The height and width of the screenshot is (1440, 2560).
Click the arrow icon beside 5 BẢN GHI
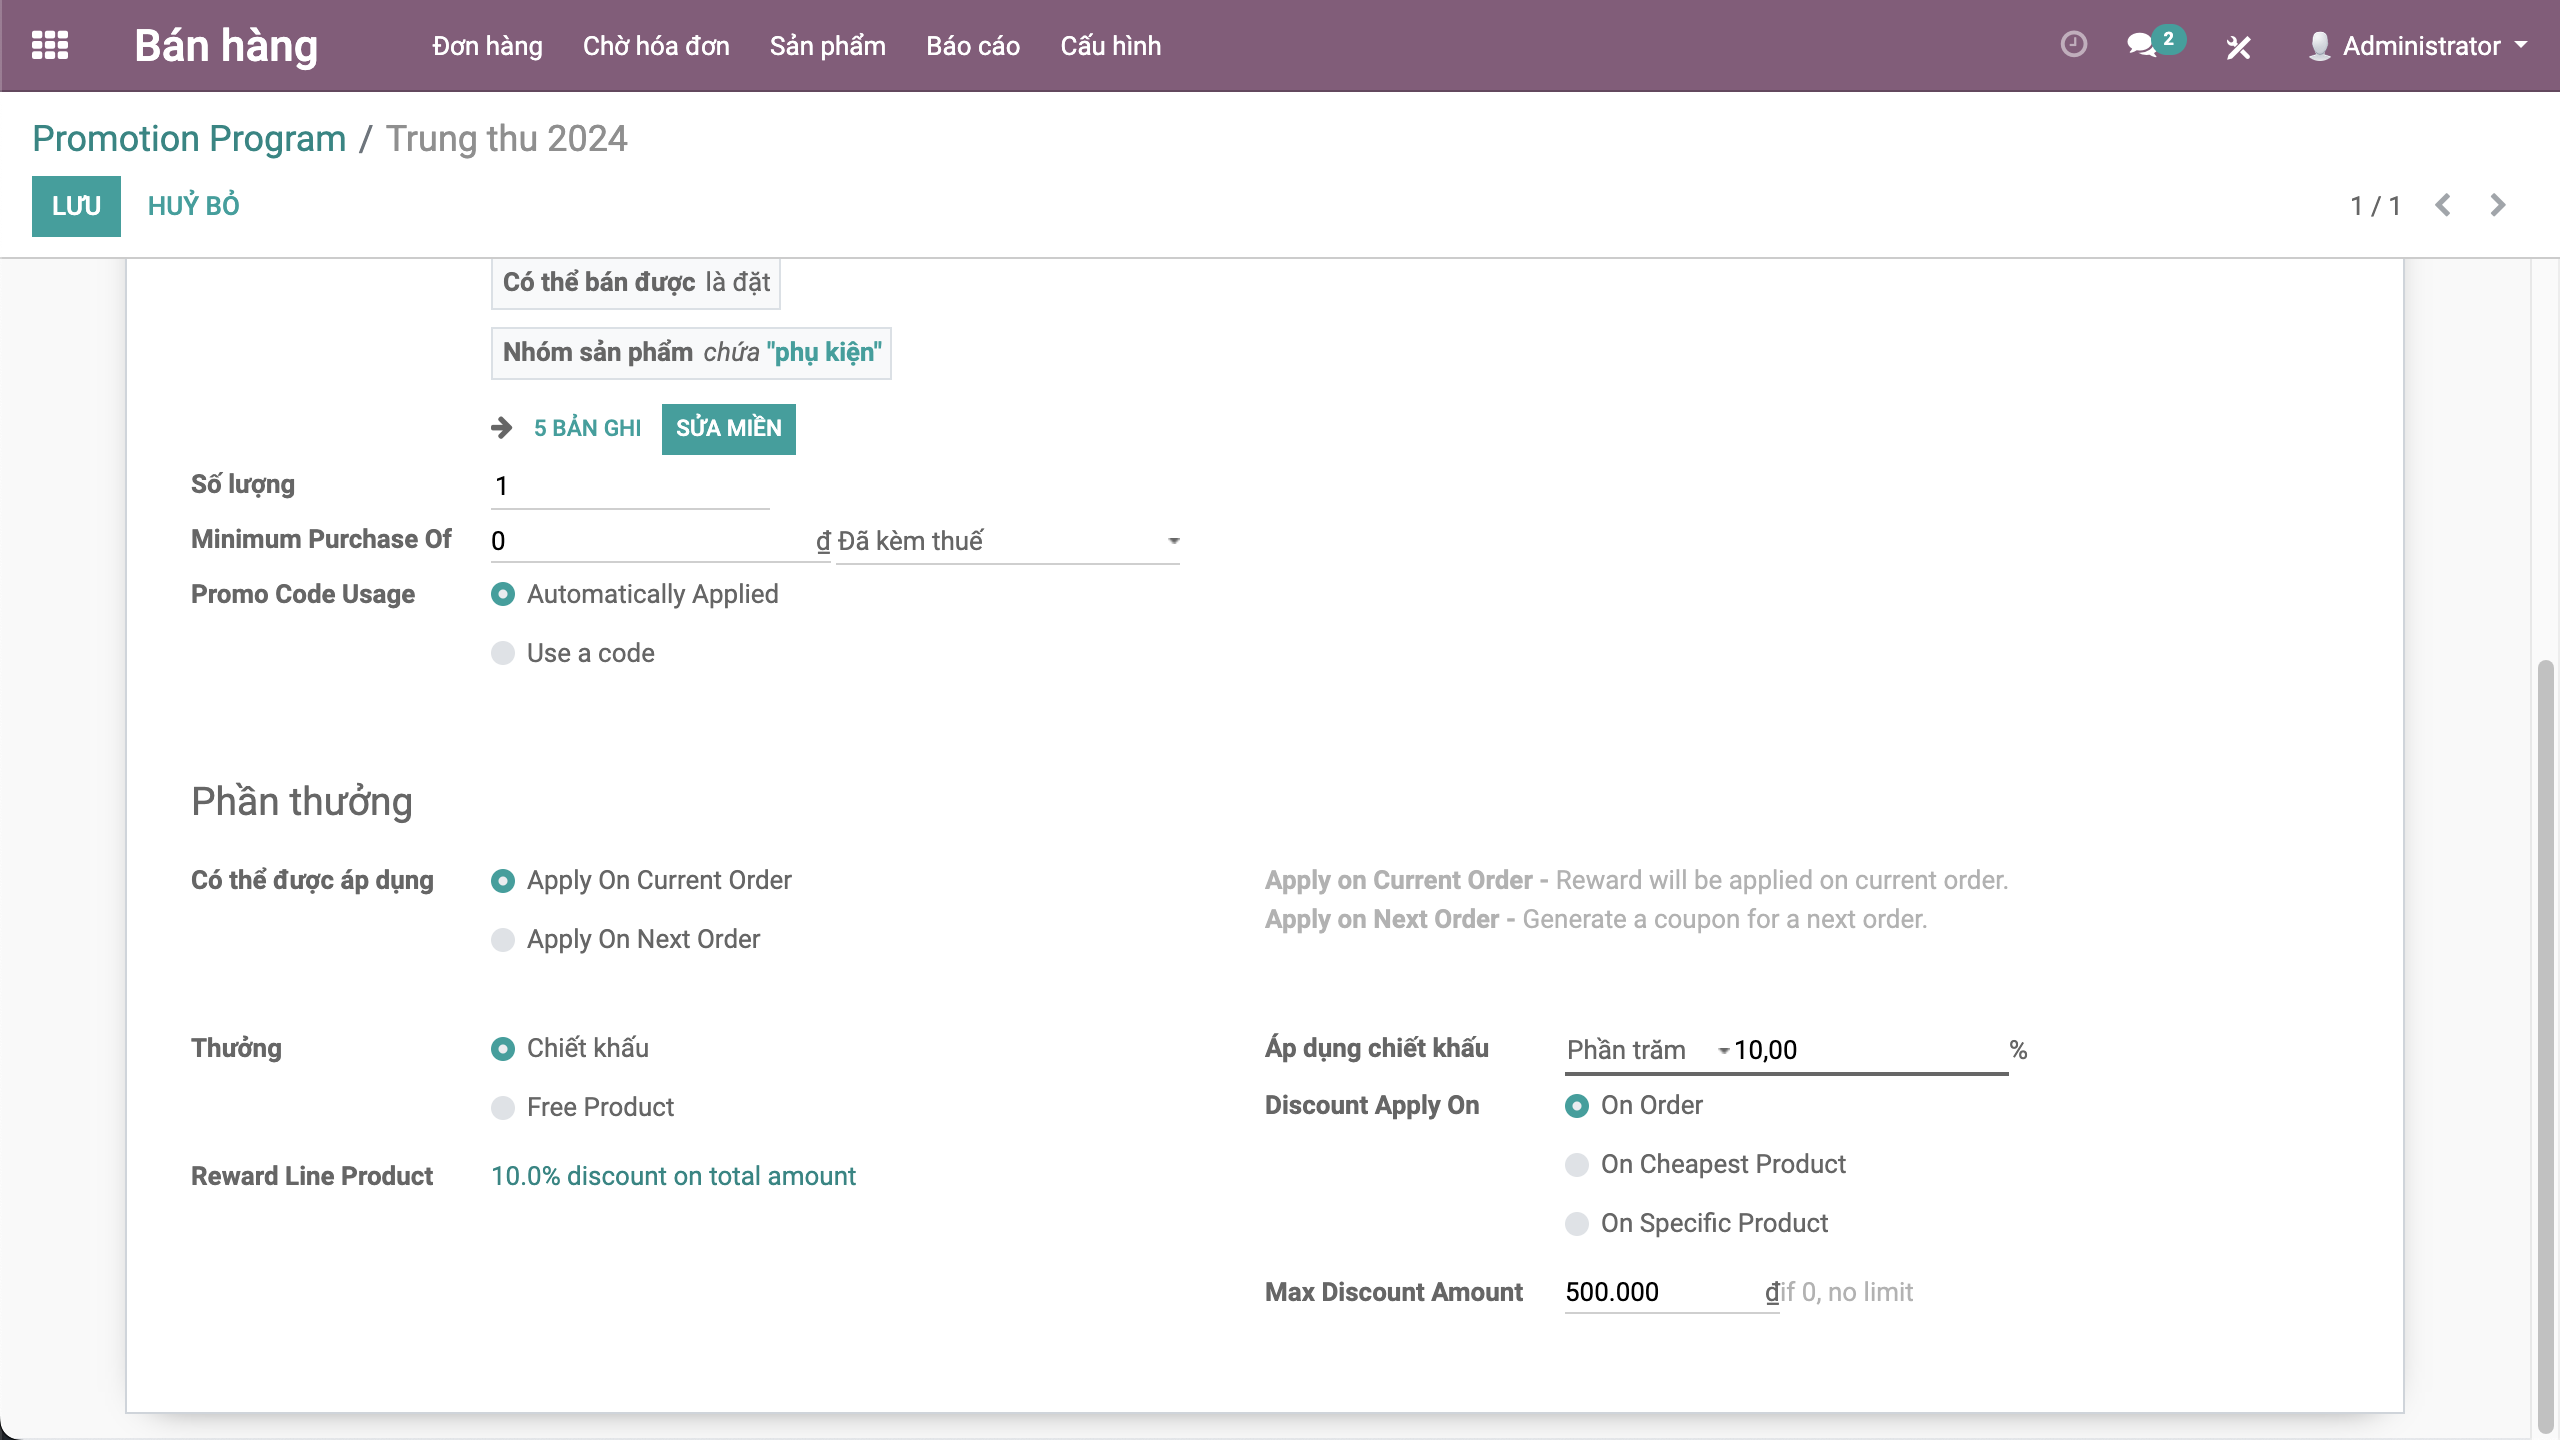coord(502,428)
